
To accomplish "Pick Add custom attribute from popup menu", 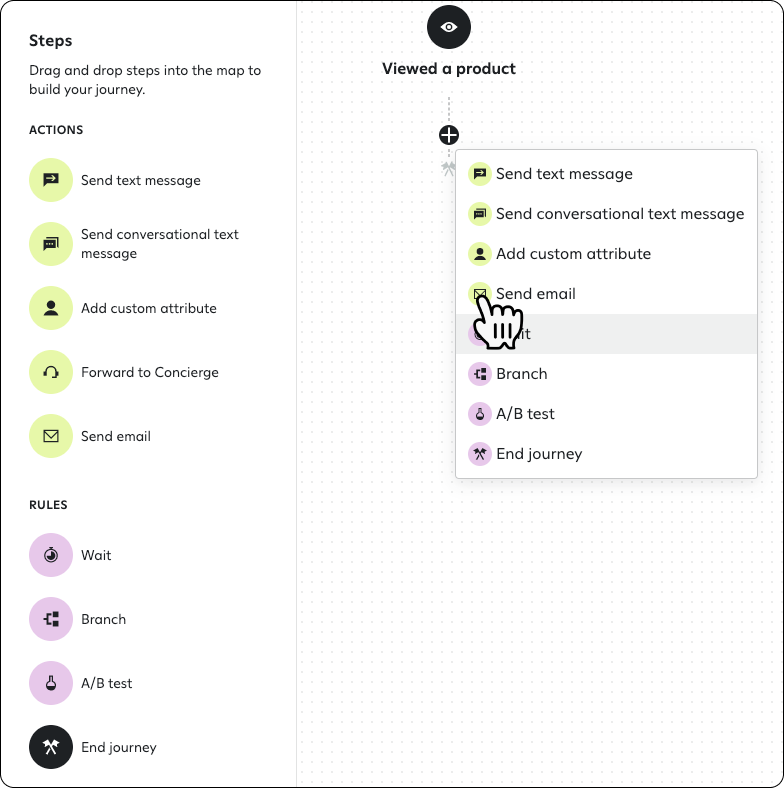I will click(x=606, y=254).
